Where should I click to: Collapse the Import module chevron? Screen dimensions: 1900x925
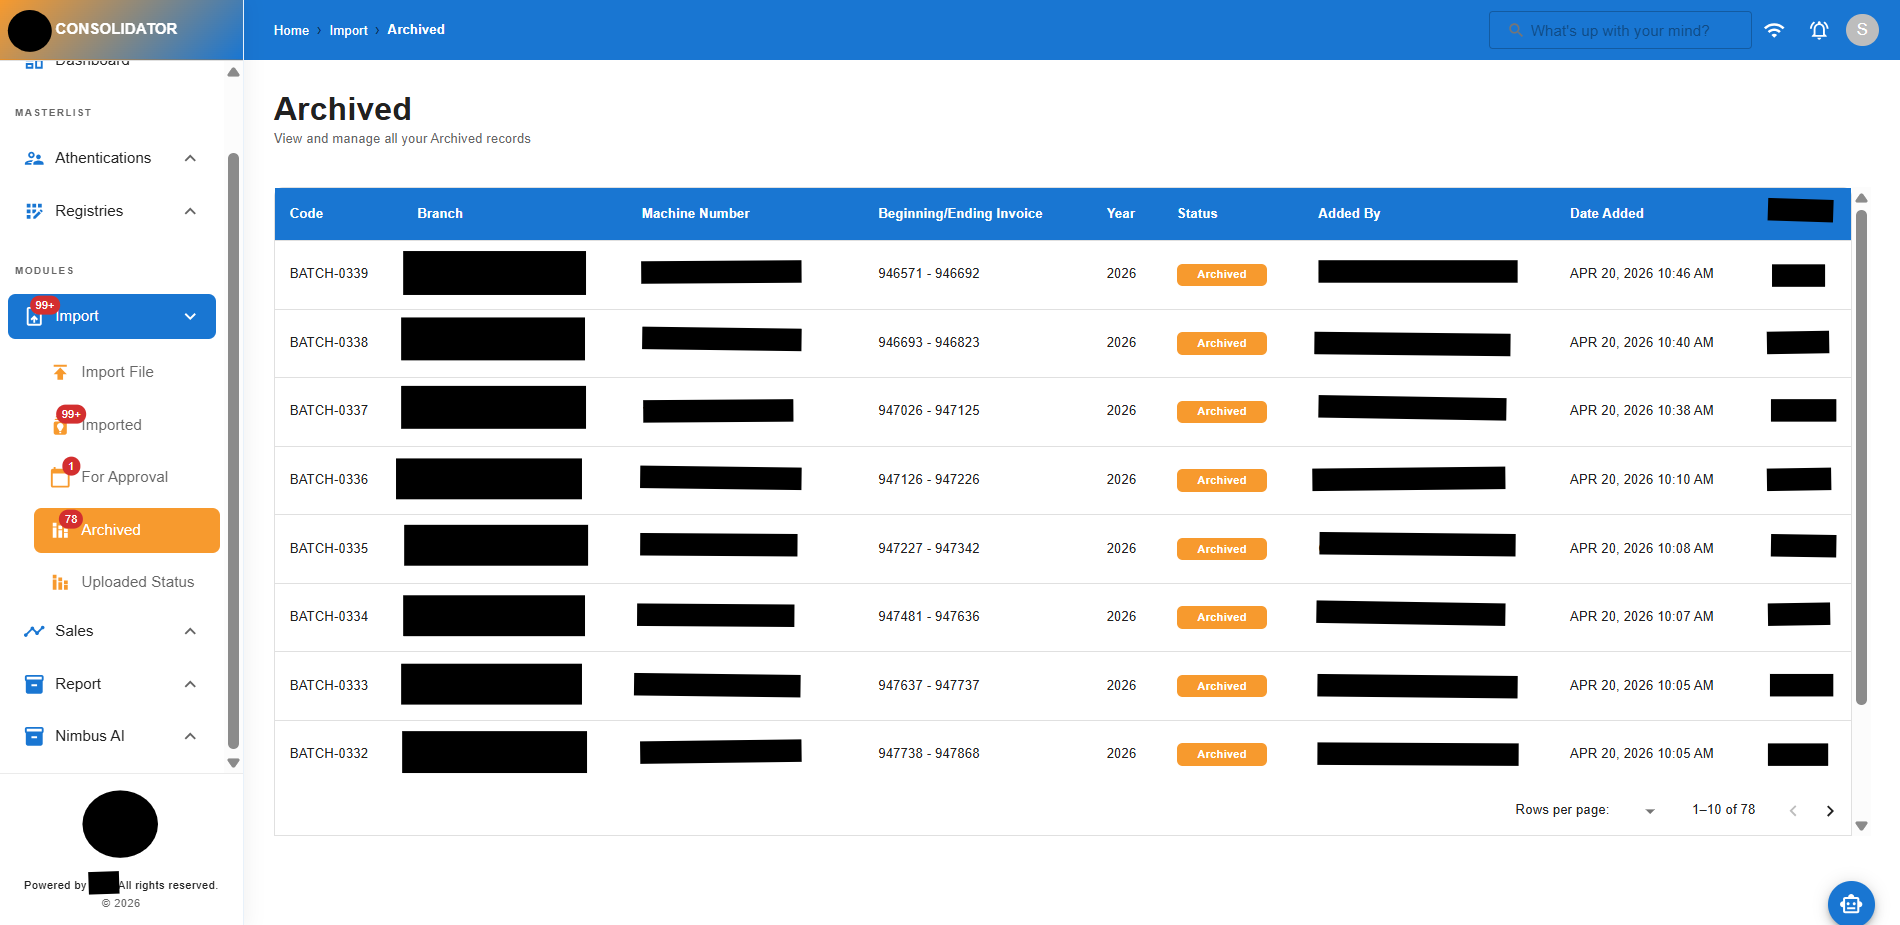[190, 316]
